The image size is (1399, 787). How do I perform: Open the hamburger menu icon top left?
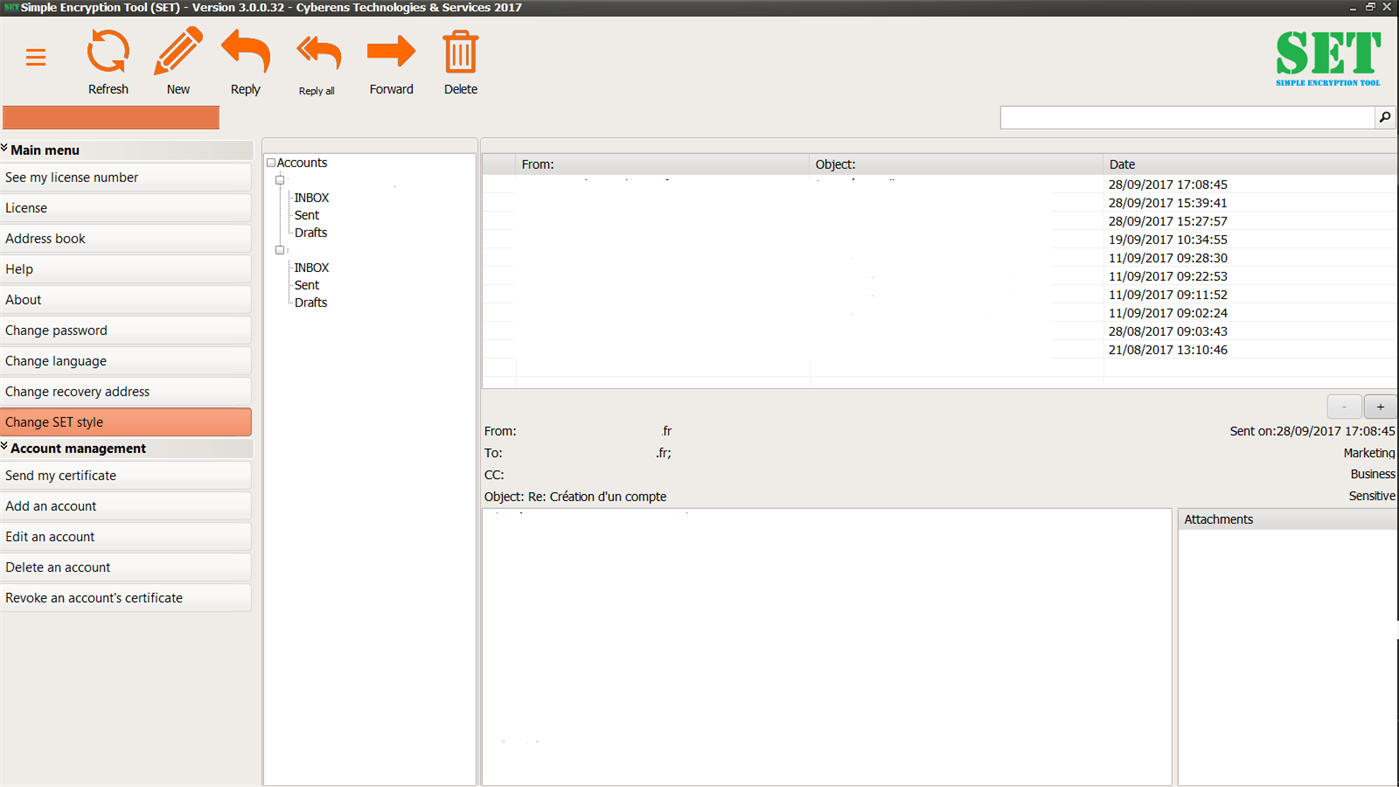[36, 57]
